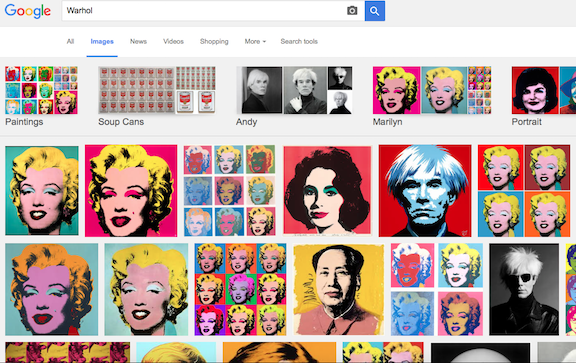Screen dimensions: 576x363
Task: Open the News tab
Action: tap(138, 42)
